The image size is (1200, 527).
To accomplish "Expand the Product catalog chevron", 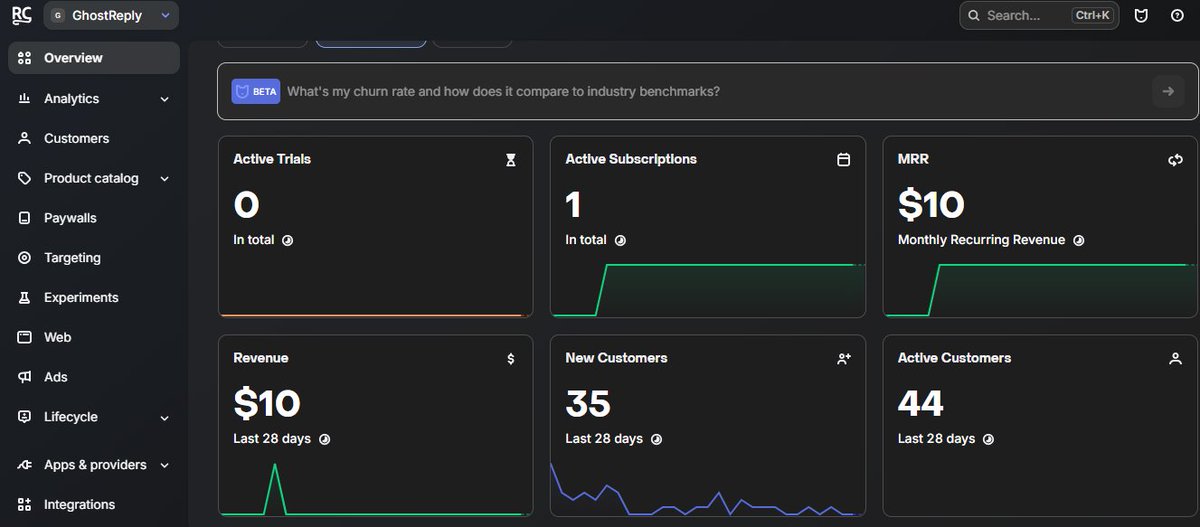I will (165, 179).
